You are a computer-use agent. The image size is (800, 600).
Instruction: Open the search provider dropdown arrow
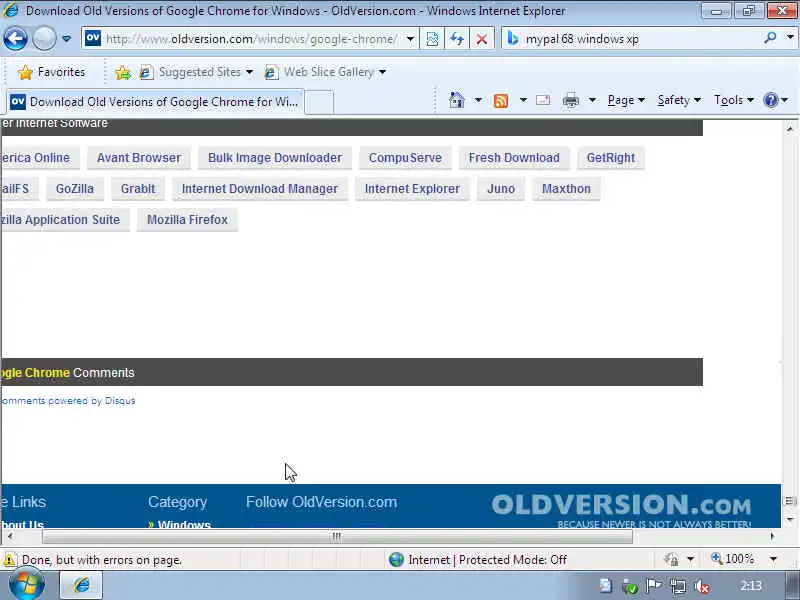coord(790,37)
